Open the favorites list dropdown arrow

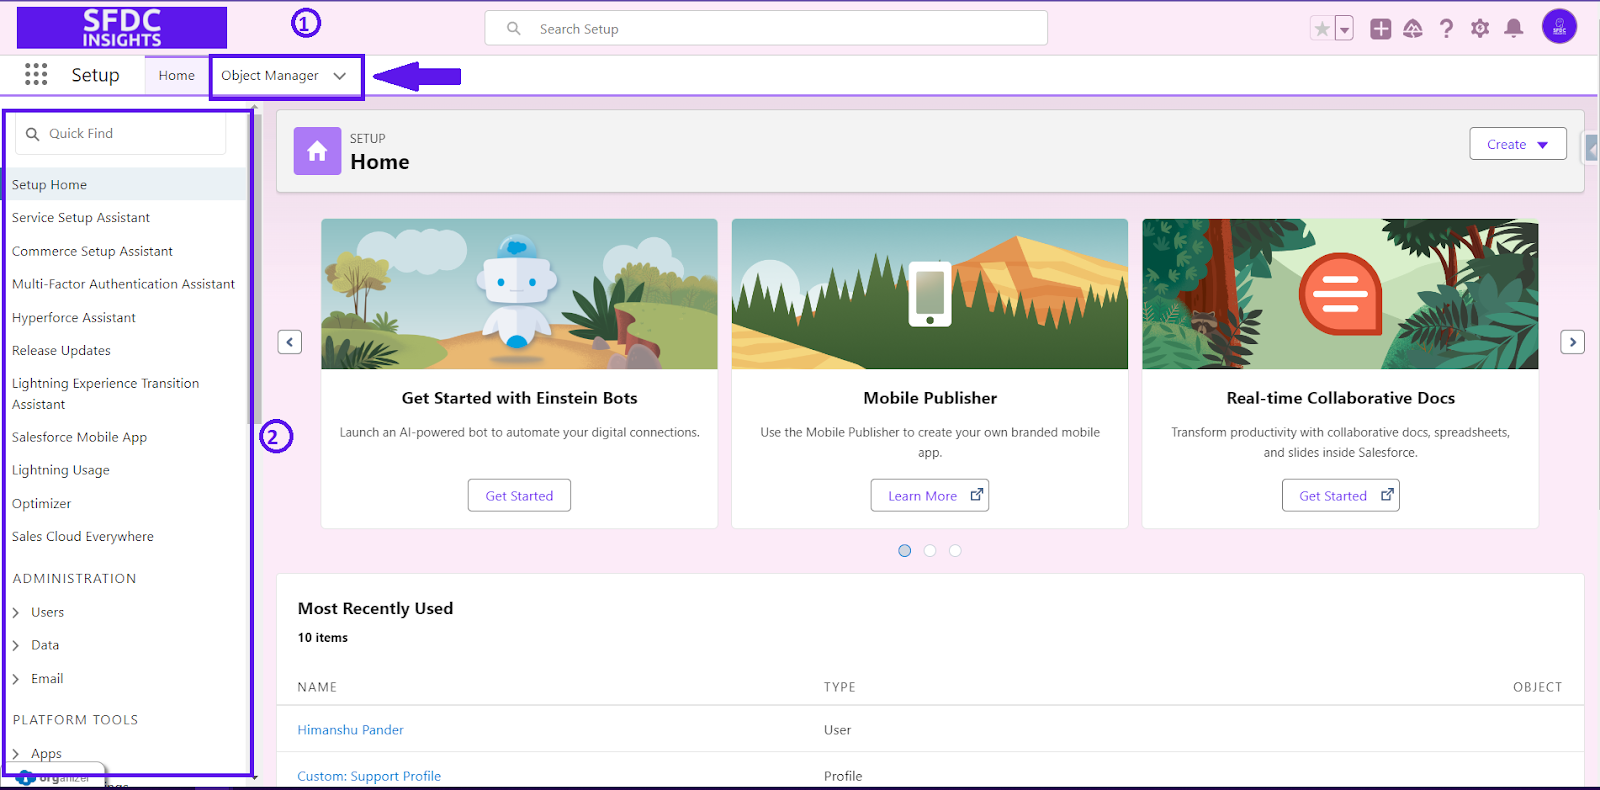[x=1344, y=29]
